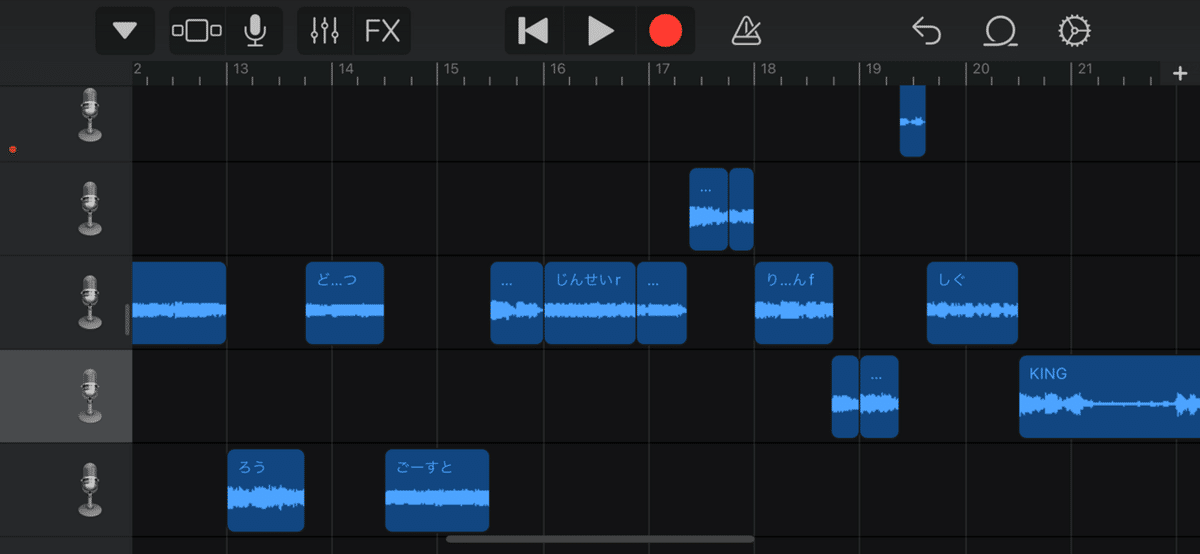
Task: Tap bar 17 on the ruler
Action: point(662,69)
